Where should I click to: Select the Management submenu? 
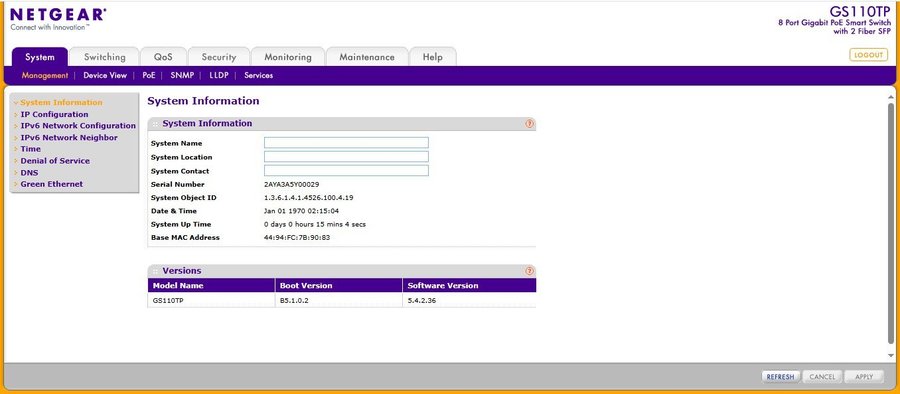pos(45,75)
